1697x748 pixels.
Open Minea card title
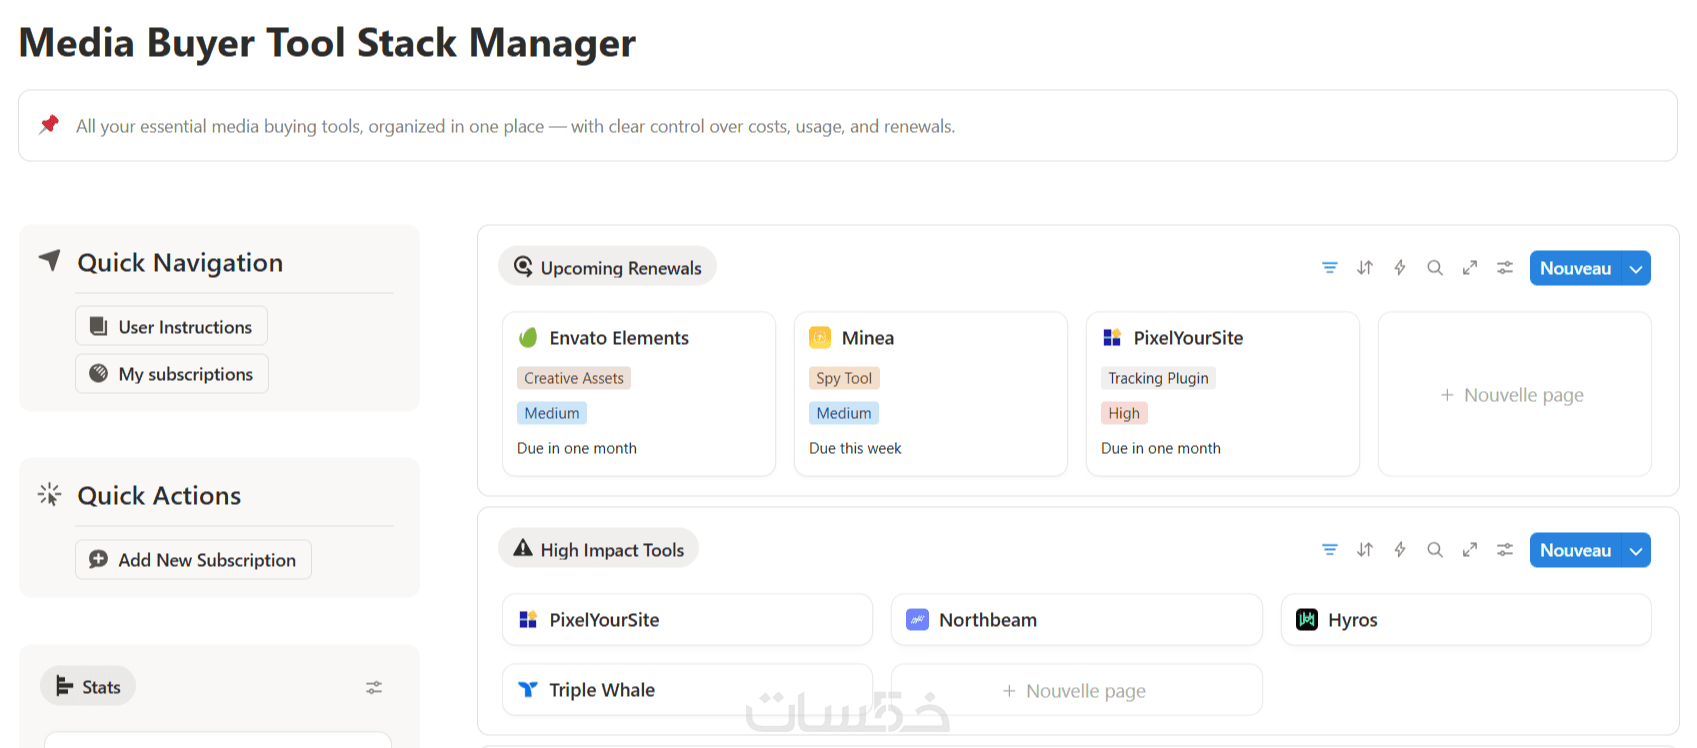coord(868,338)
